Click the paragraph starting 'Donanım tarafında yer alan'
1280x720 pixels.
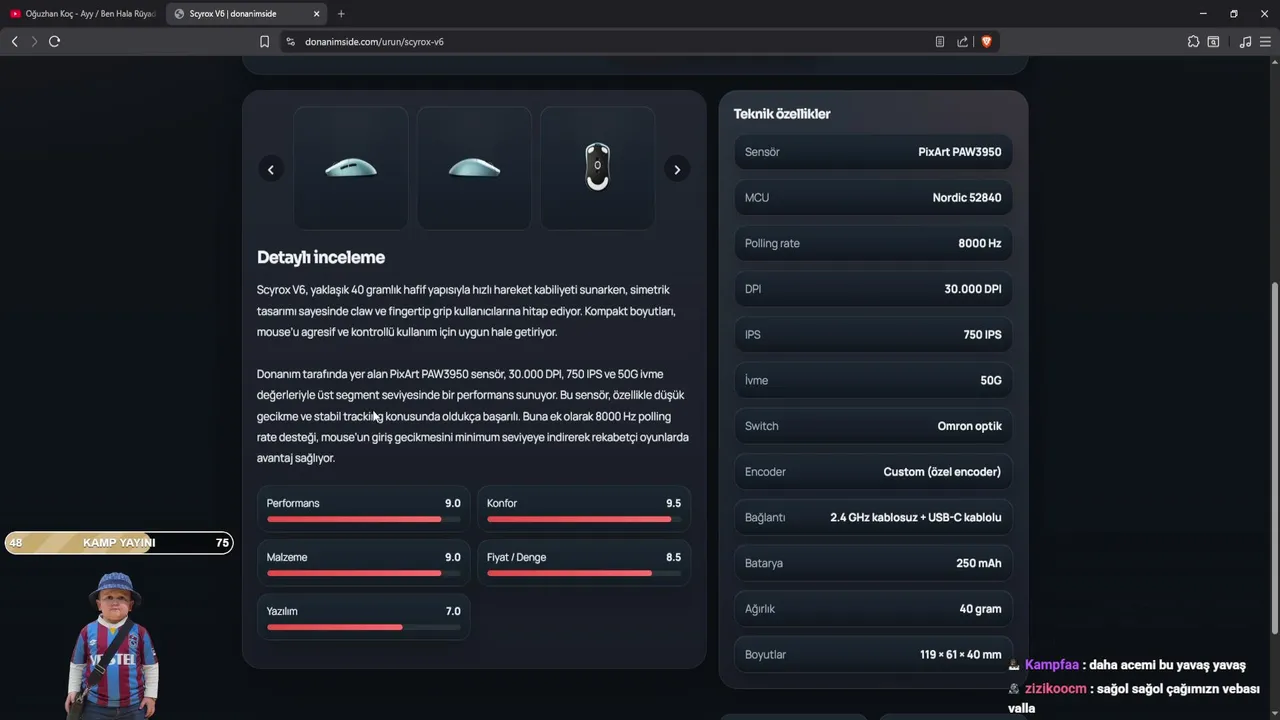(x=473, y=416)
